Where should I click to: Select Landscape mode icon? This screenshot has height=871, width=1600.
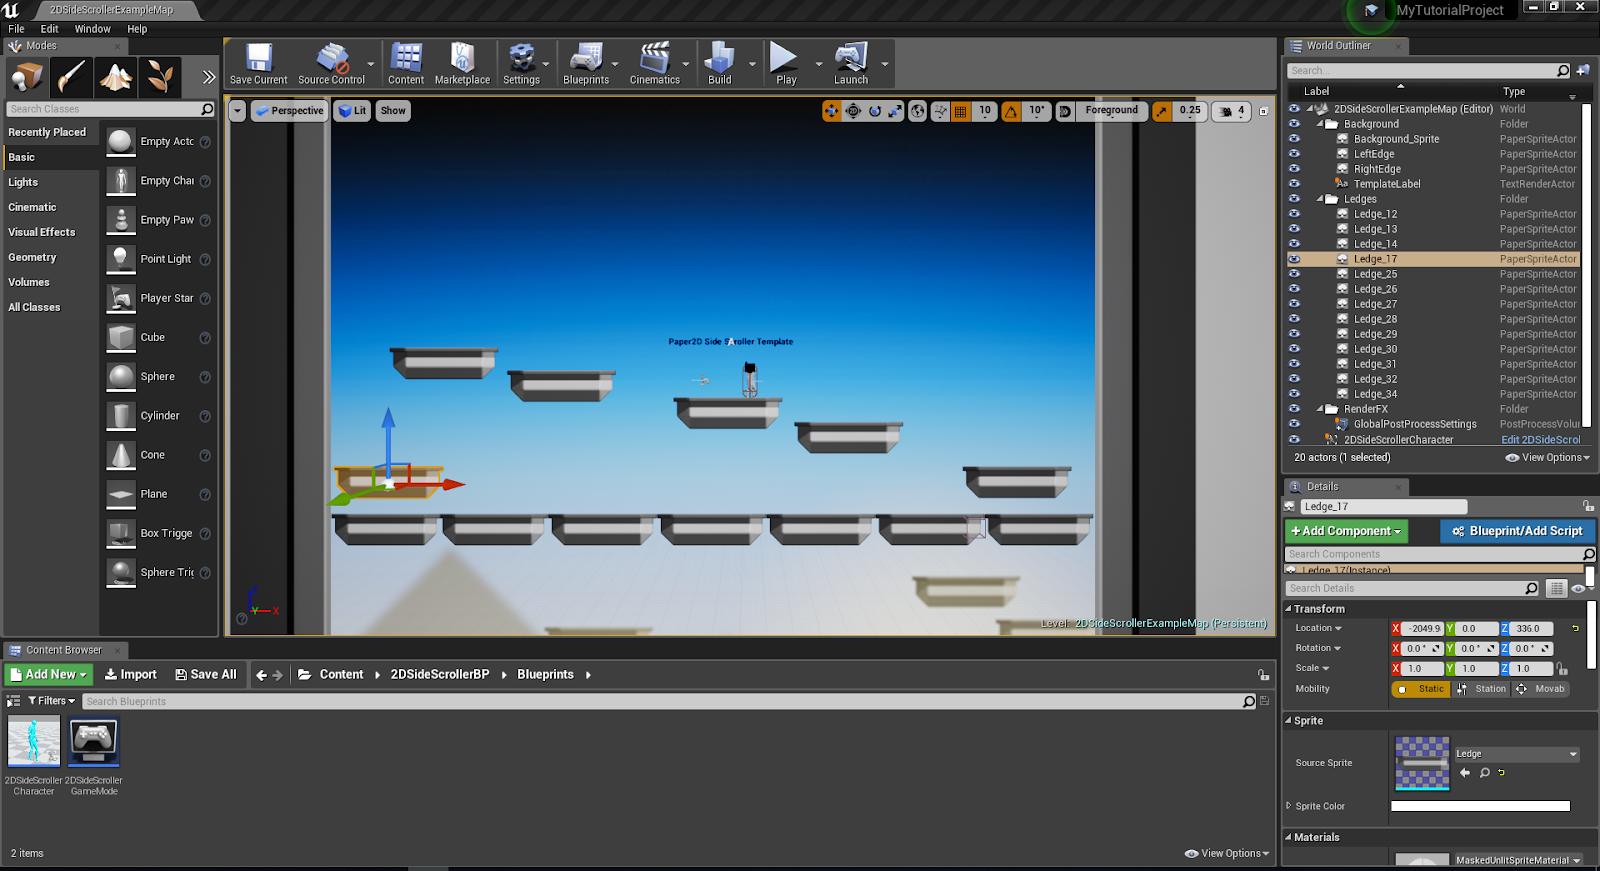[116, 77]
